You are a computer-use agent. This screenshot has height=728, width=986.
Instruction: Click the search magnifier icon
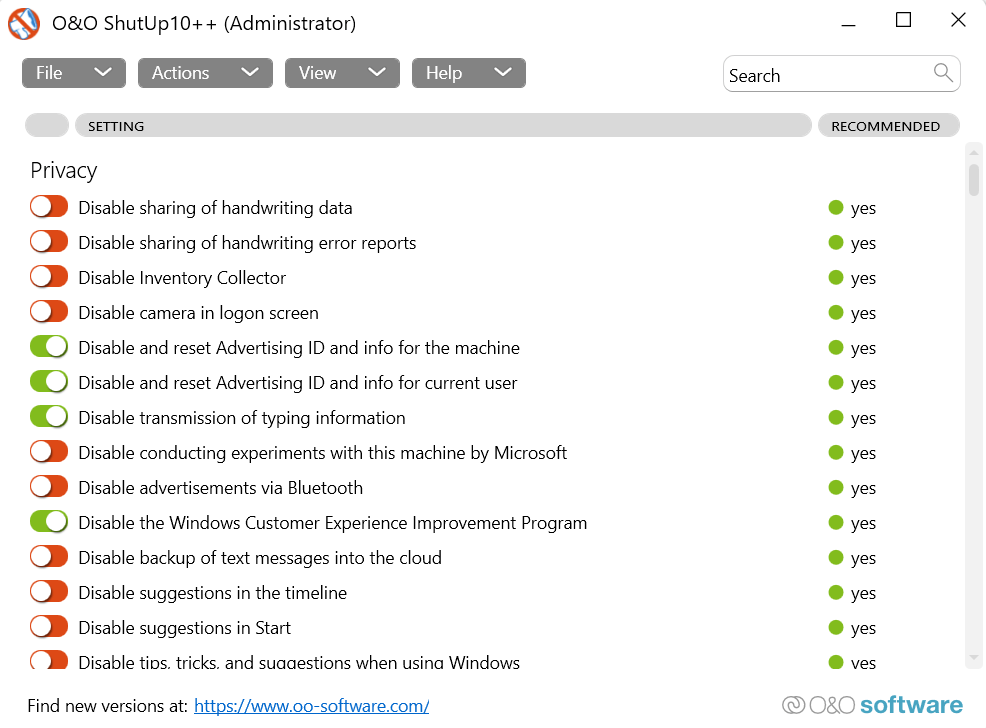pos(943,72)
